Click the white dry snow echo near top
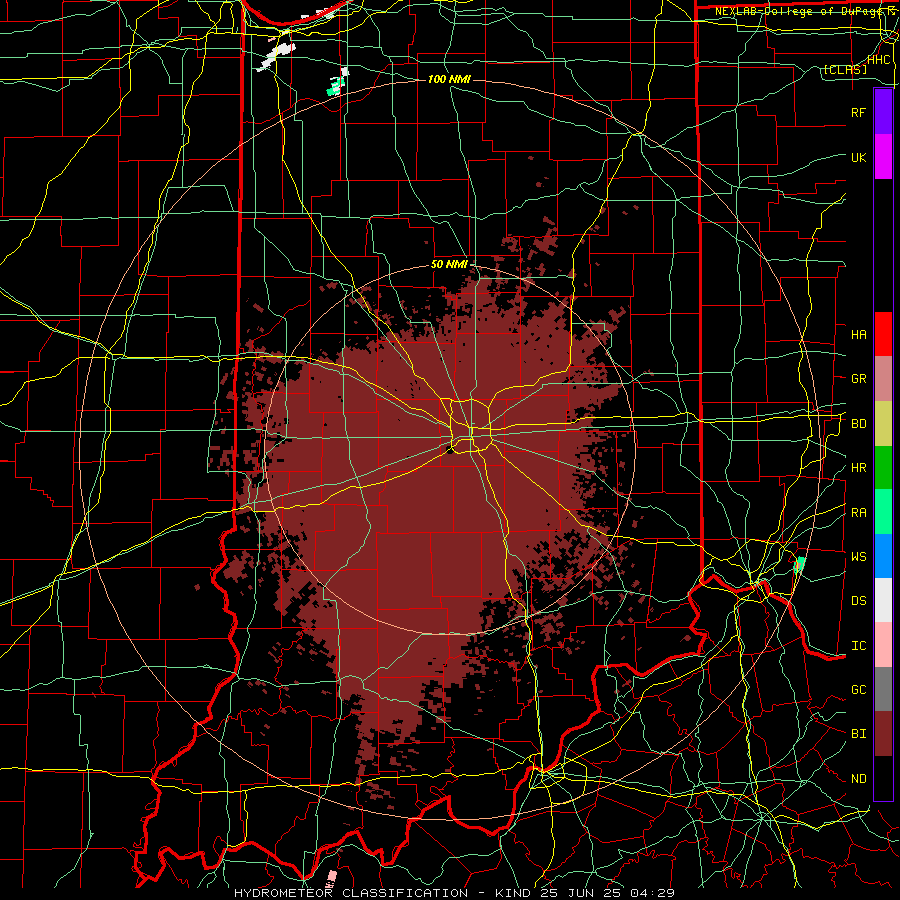The image size is (900, 900). pyautogui.click(x=276, y=56)
